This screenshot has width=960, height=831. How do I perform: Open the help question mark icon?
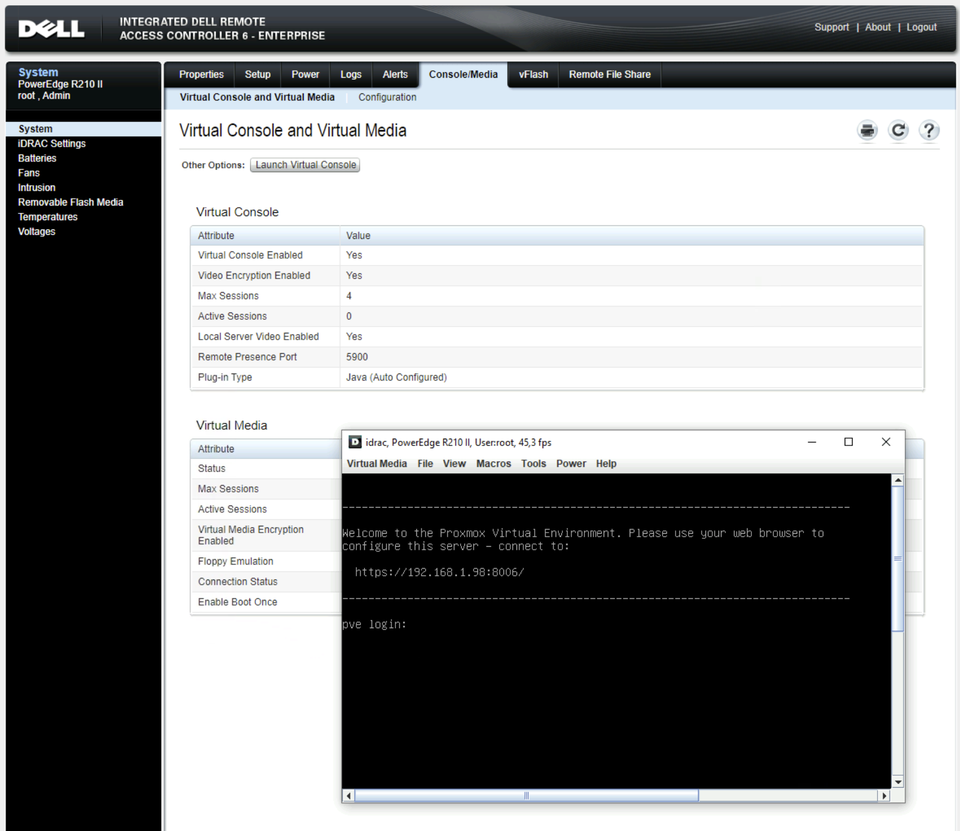(929, 131)
